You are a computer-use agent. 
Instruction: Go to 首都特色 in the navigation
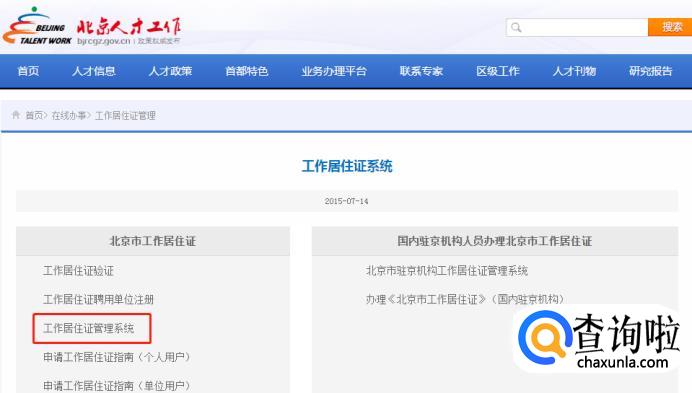pos(247,71)
